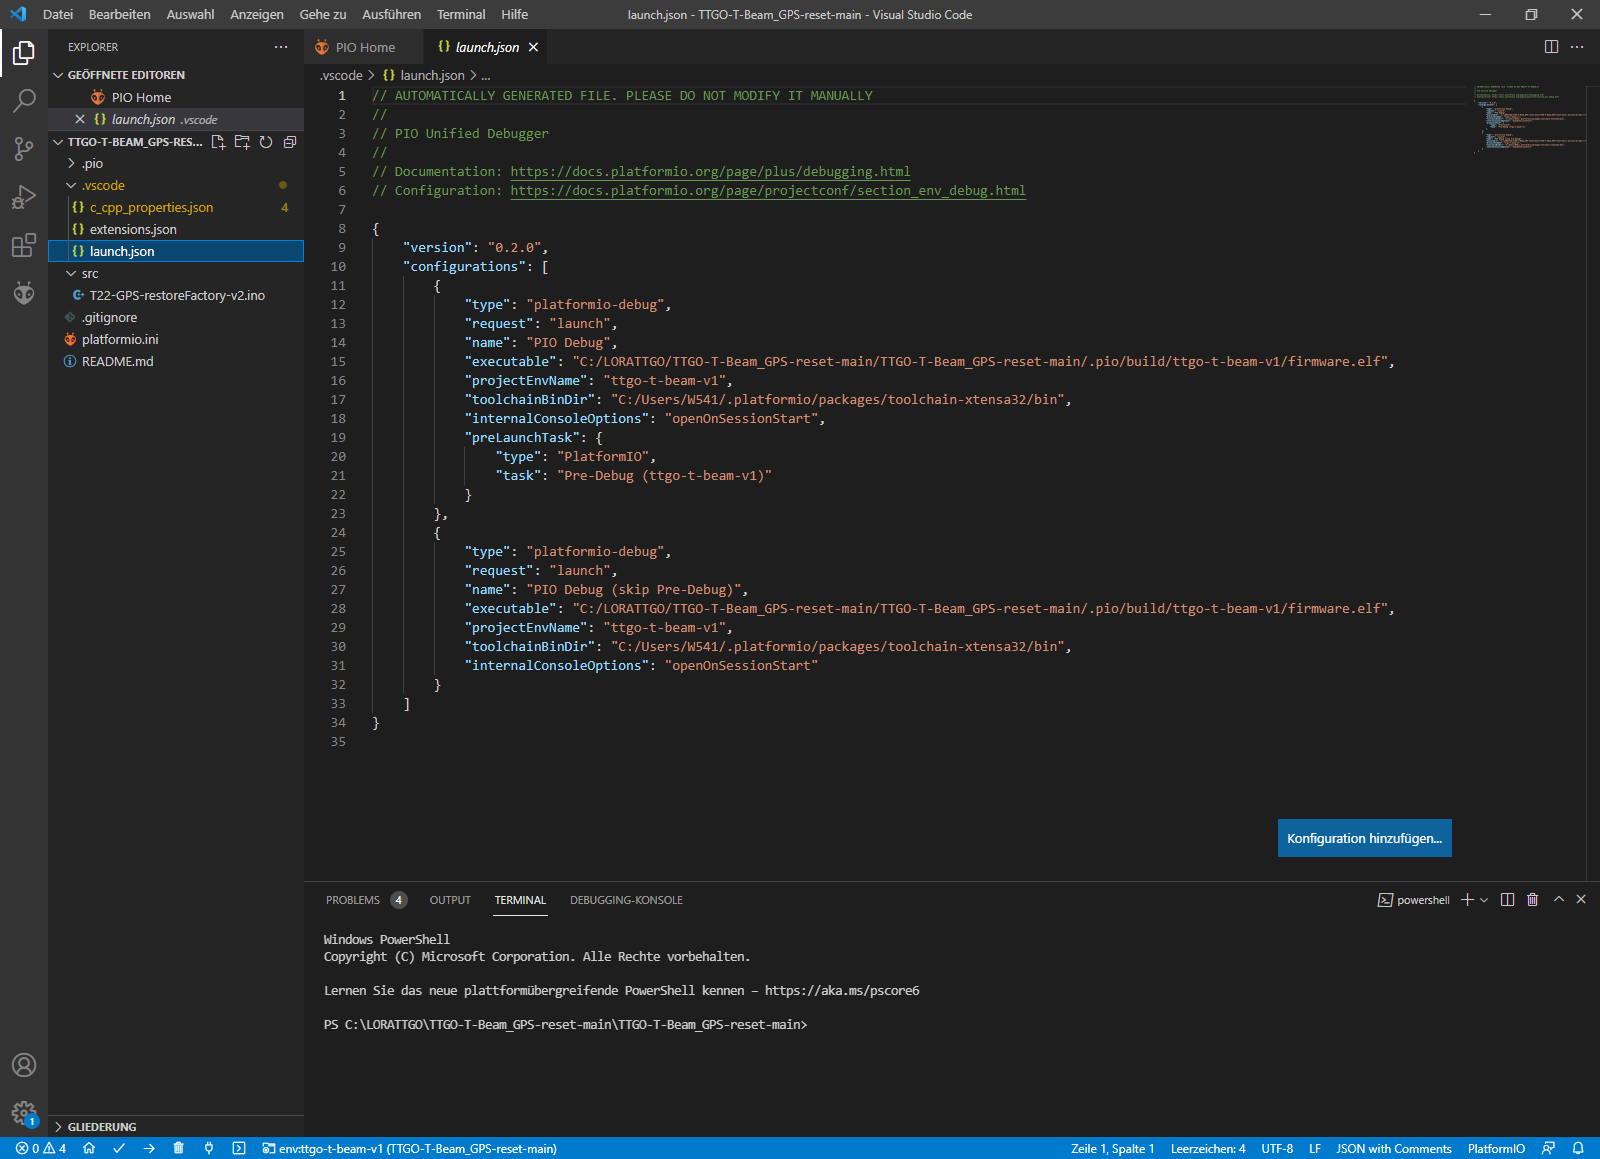Open the PlatformIO alien icon view
This screenshot has height=1159, width=1600.
(24, 293)
